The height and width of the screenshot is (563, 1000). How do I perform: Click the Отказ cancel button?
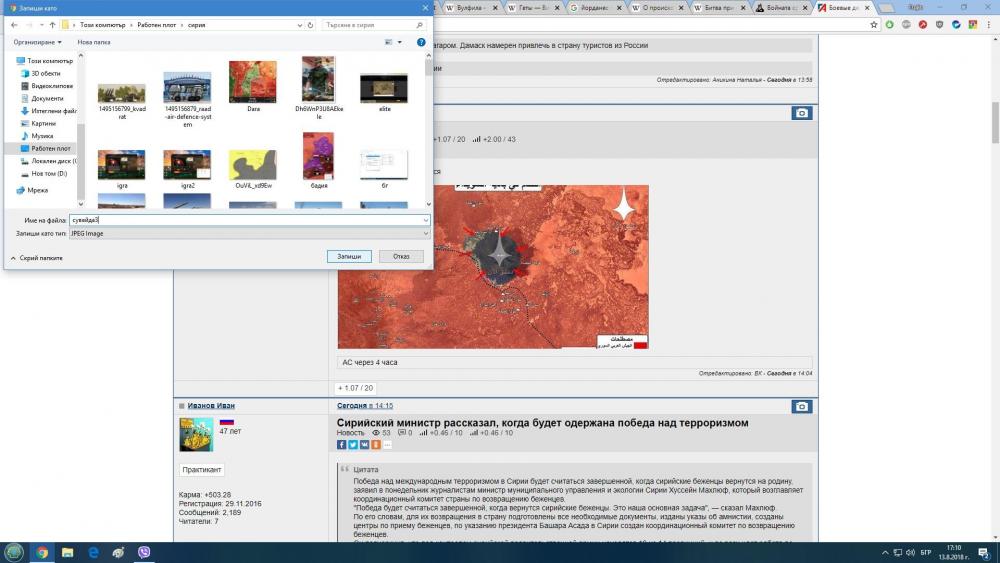pos(401,256)
